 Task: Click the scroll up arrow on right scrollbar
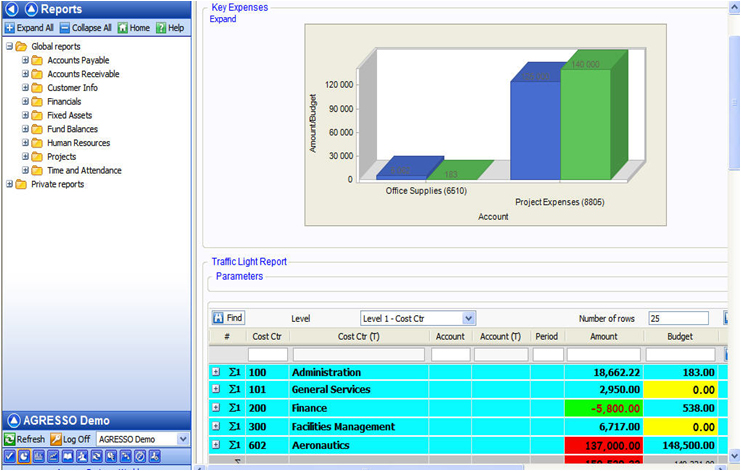point(734,7)
